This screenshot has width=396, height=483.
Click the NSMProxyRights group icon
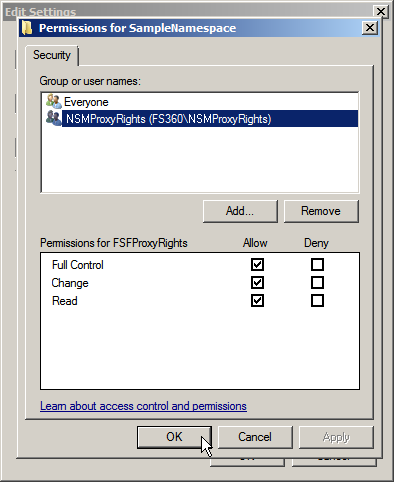click(x=54, y=119)
